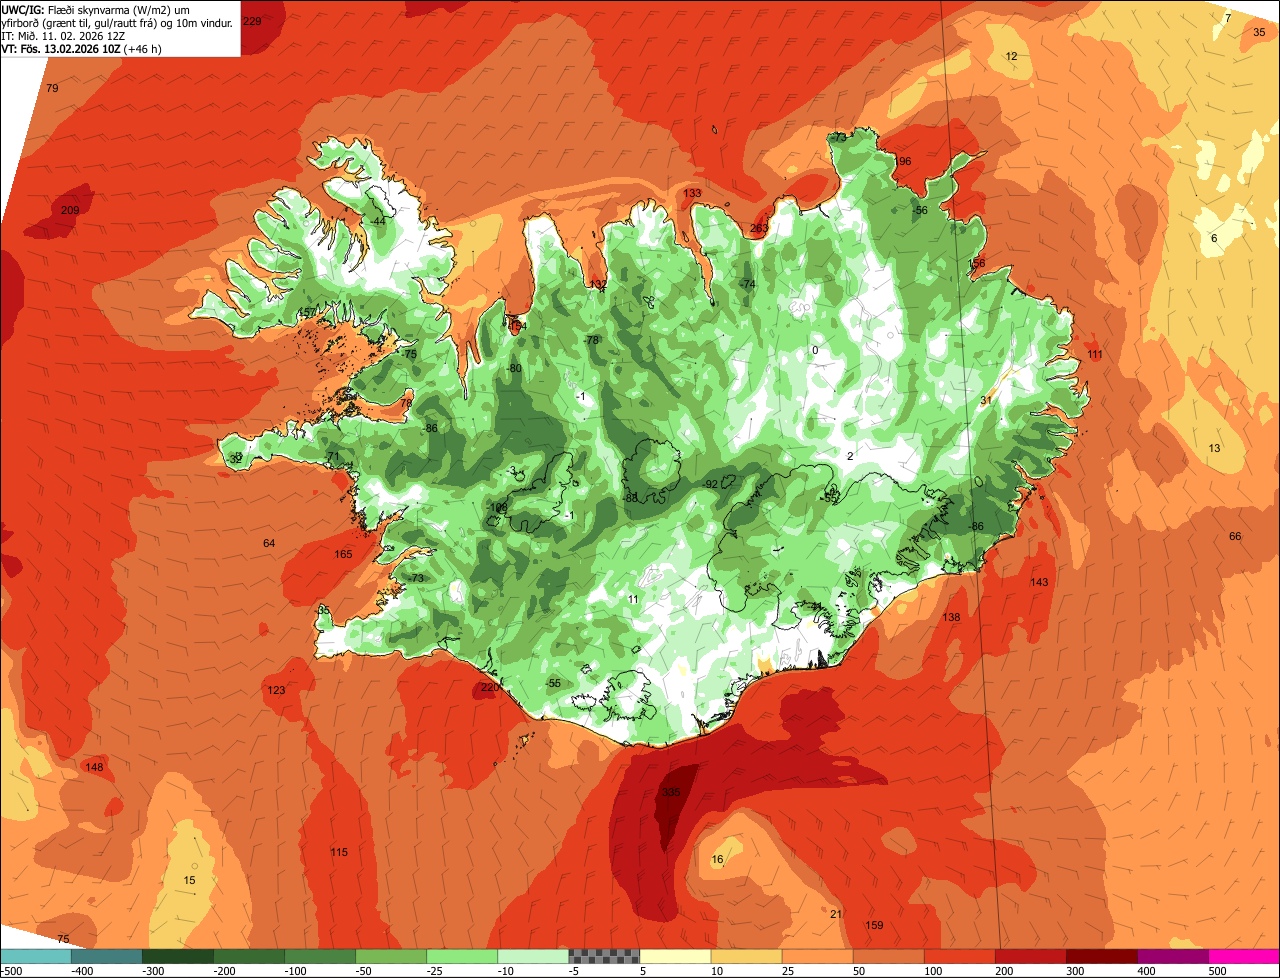Viewport: 1280px width, 978px height.
Task: Click the value 21 on the map
Action: tap(836, 914)
